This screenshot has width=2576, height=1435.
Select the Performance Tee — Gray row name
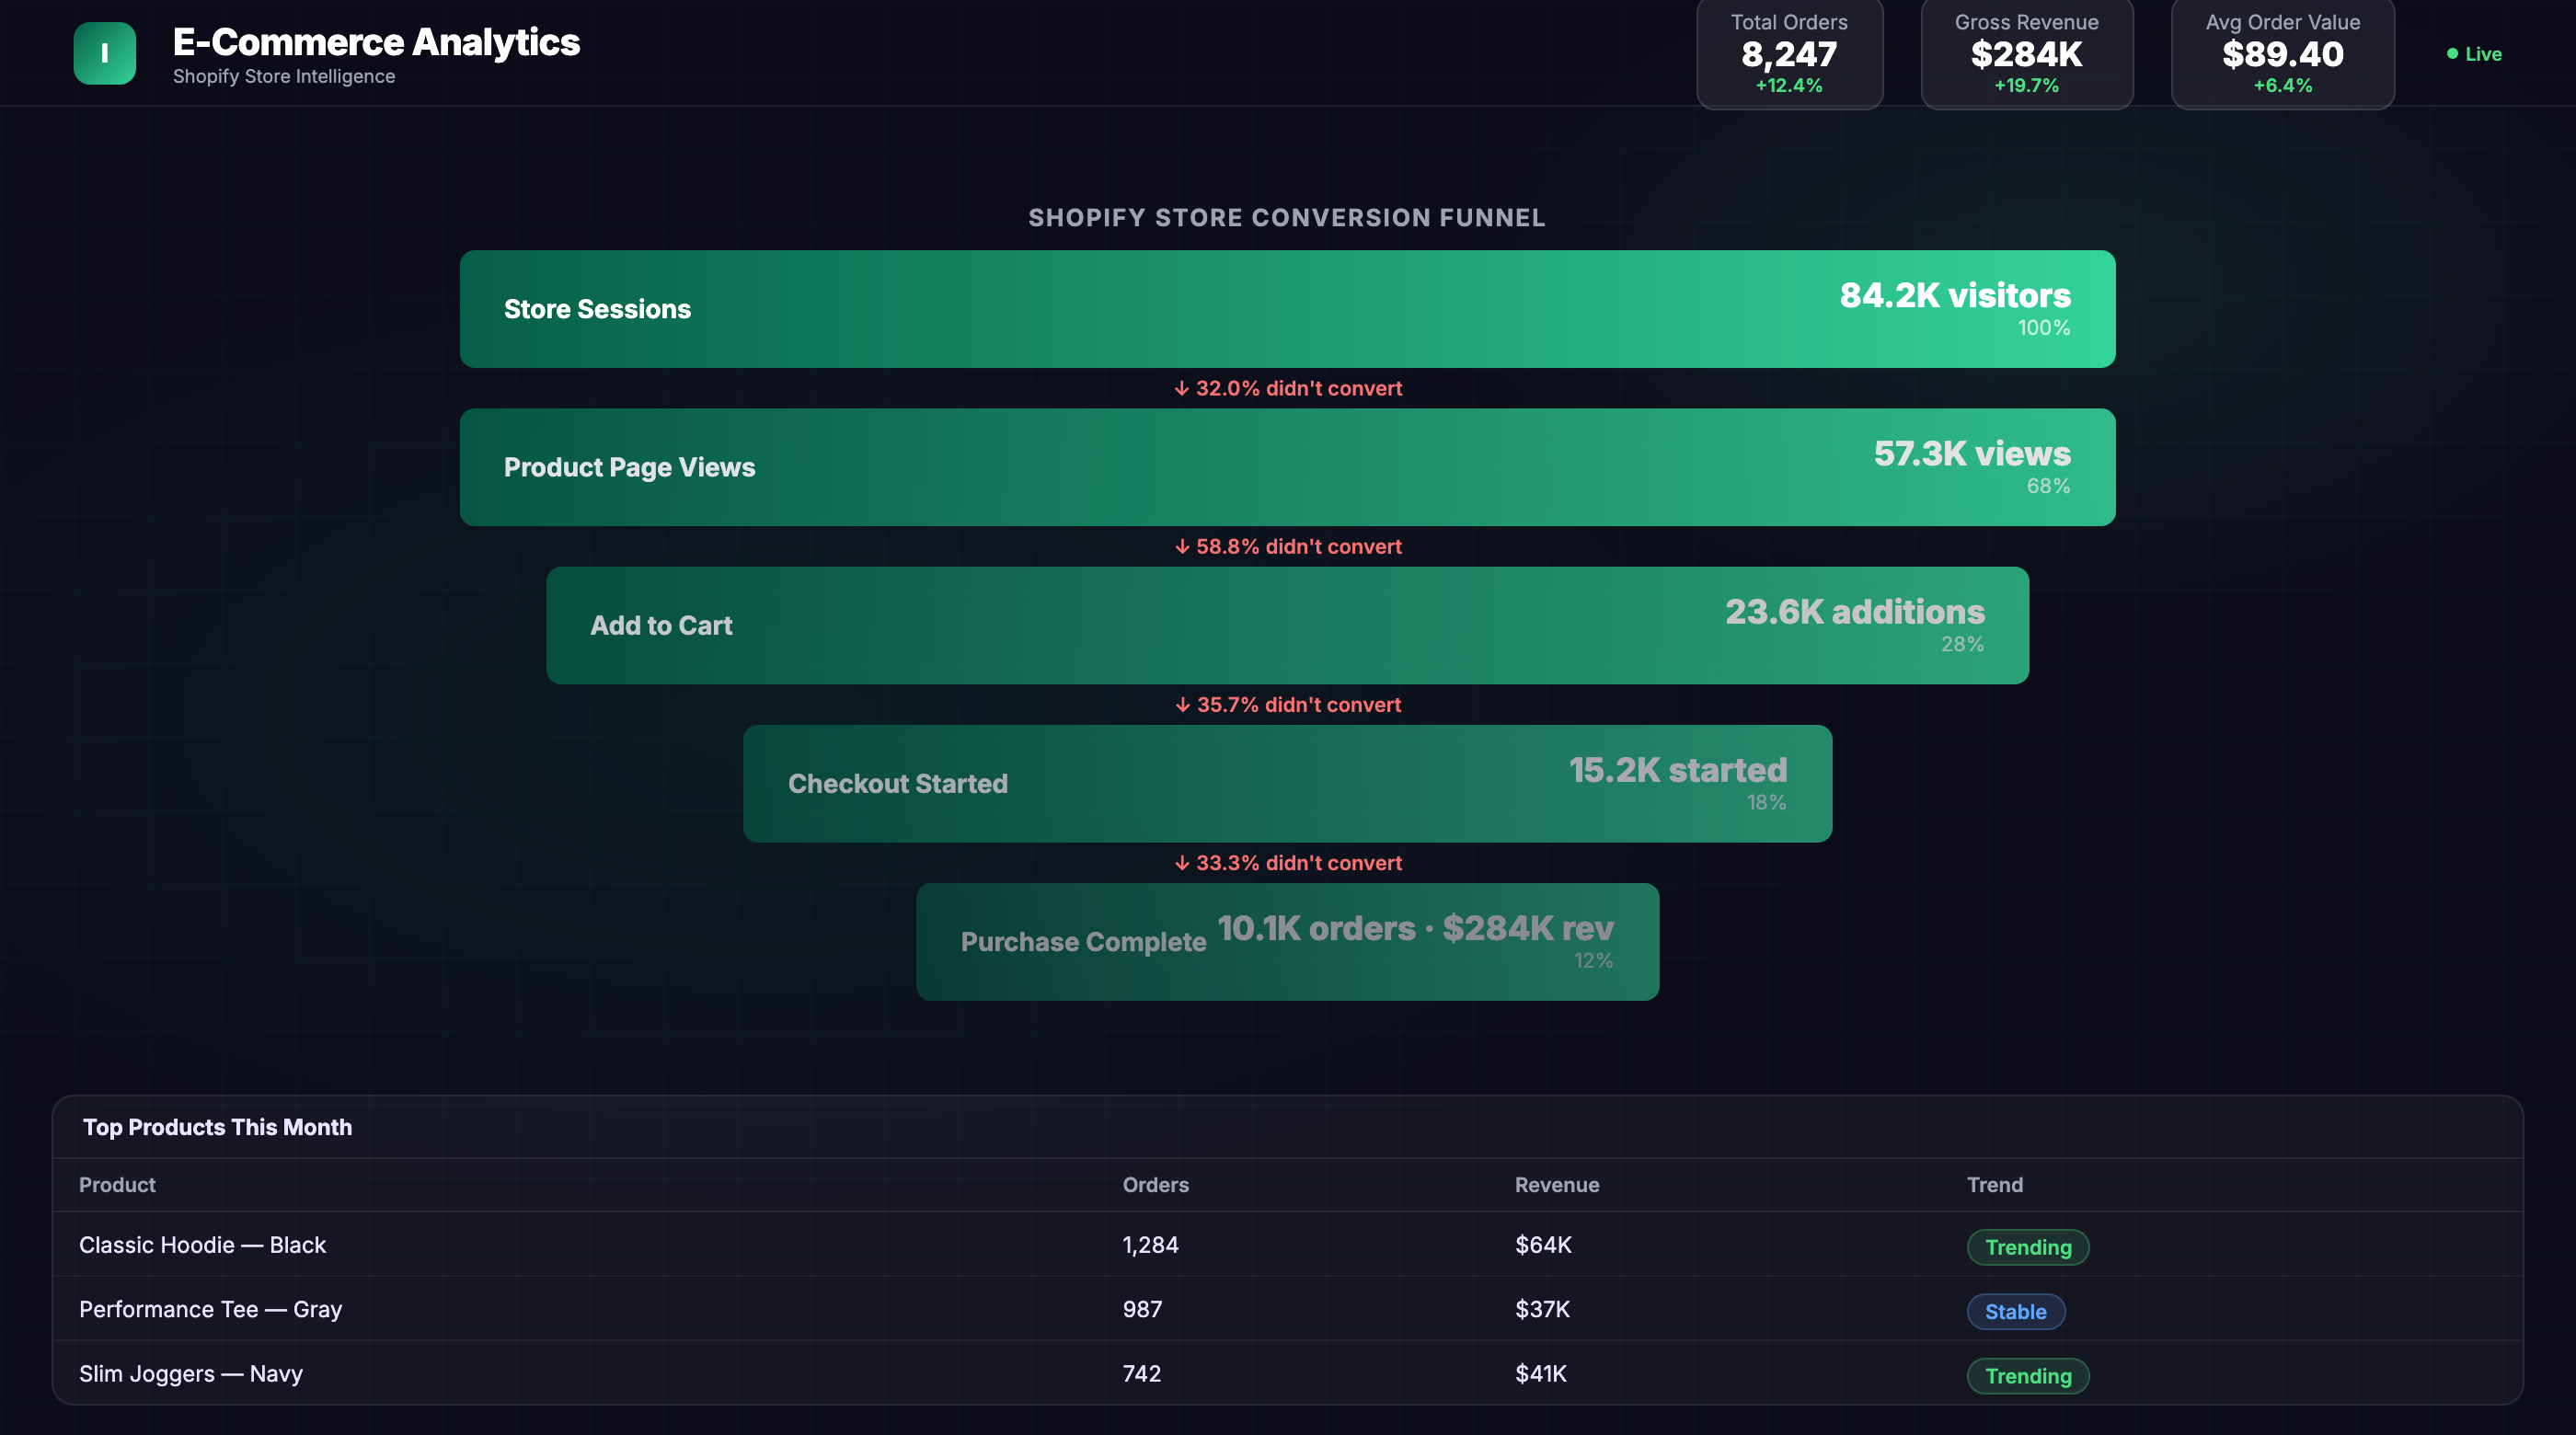tap(210, 1309)
